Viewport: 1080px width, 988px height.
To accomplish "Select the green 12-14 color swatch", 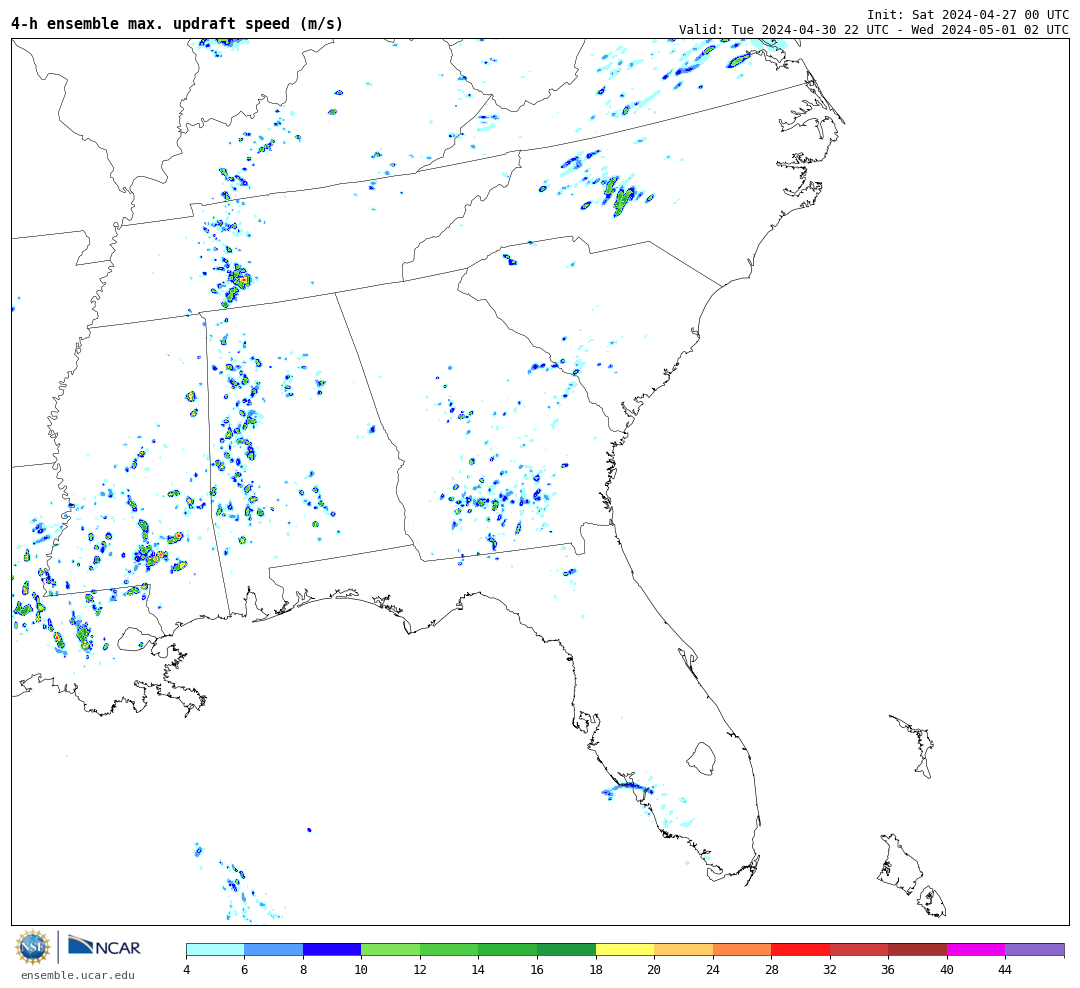I will point(449,950).
